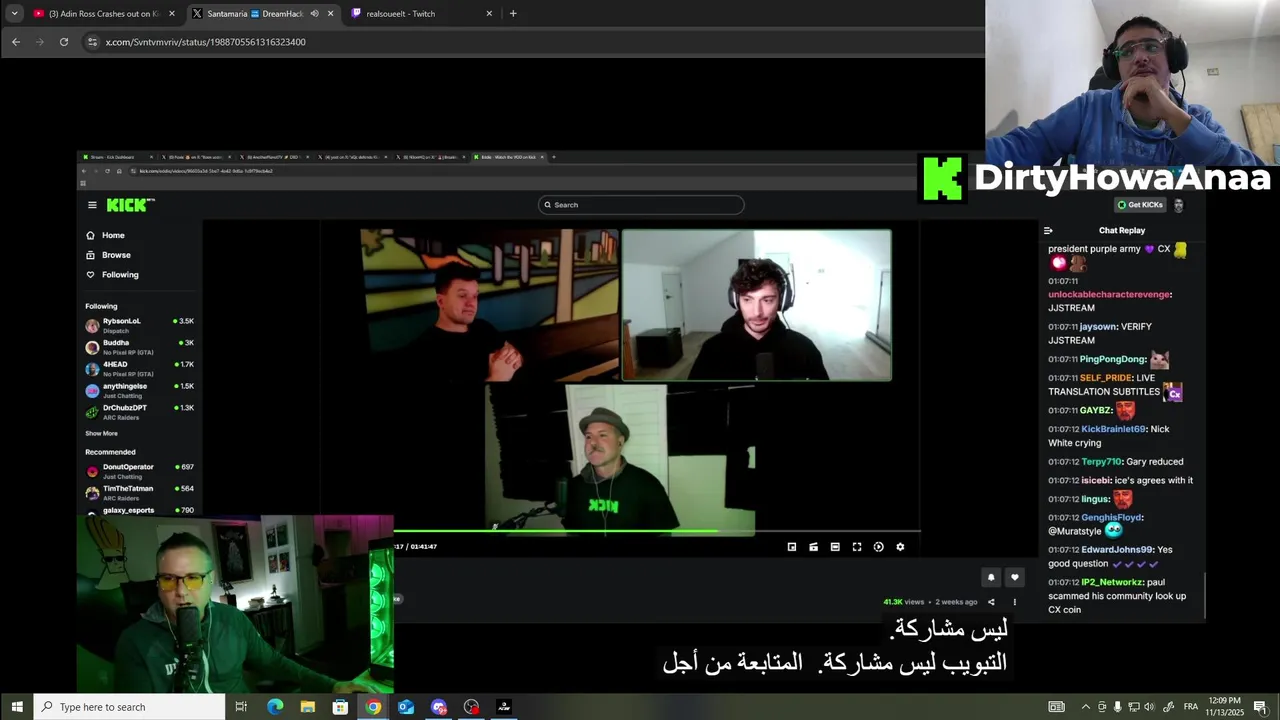Click the Chat Replay heading

pos(1122,230)
